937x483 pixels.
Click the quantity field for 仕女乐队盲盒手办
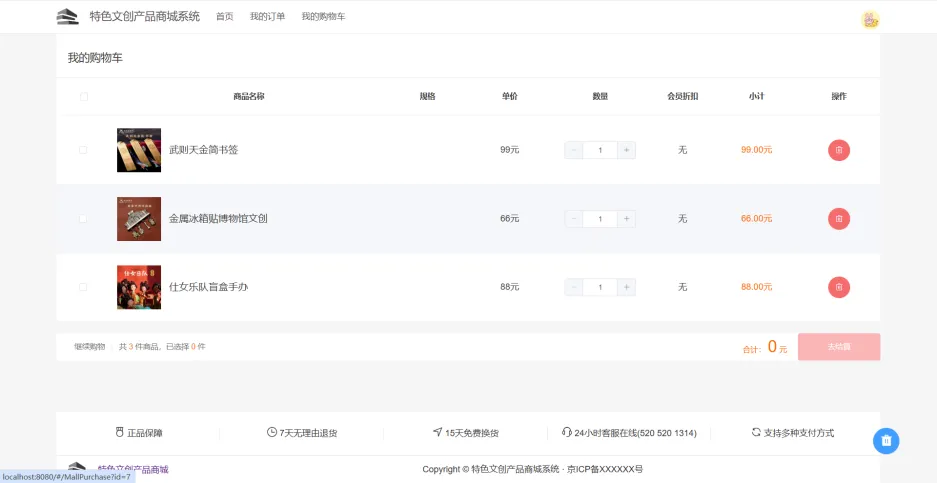[x=600, y=287]
